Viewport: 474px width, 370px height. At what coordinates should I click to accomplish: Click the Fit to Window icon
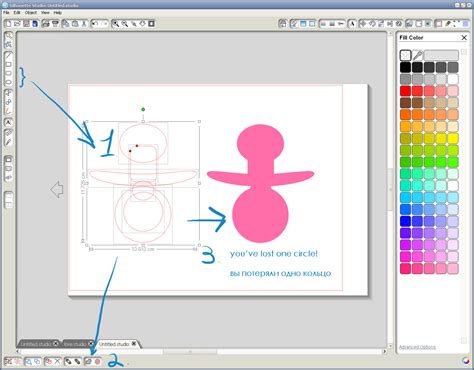151,24
